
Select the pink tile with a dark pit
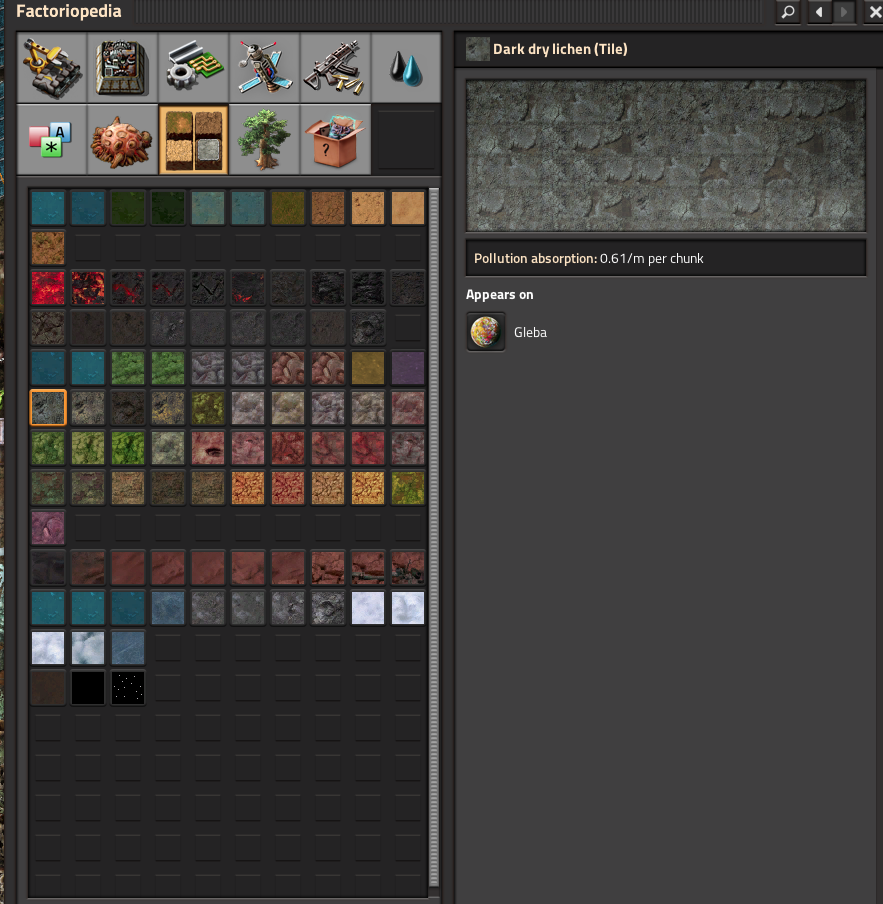click(208, 447)
